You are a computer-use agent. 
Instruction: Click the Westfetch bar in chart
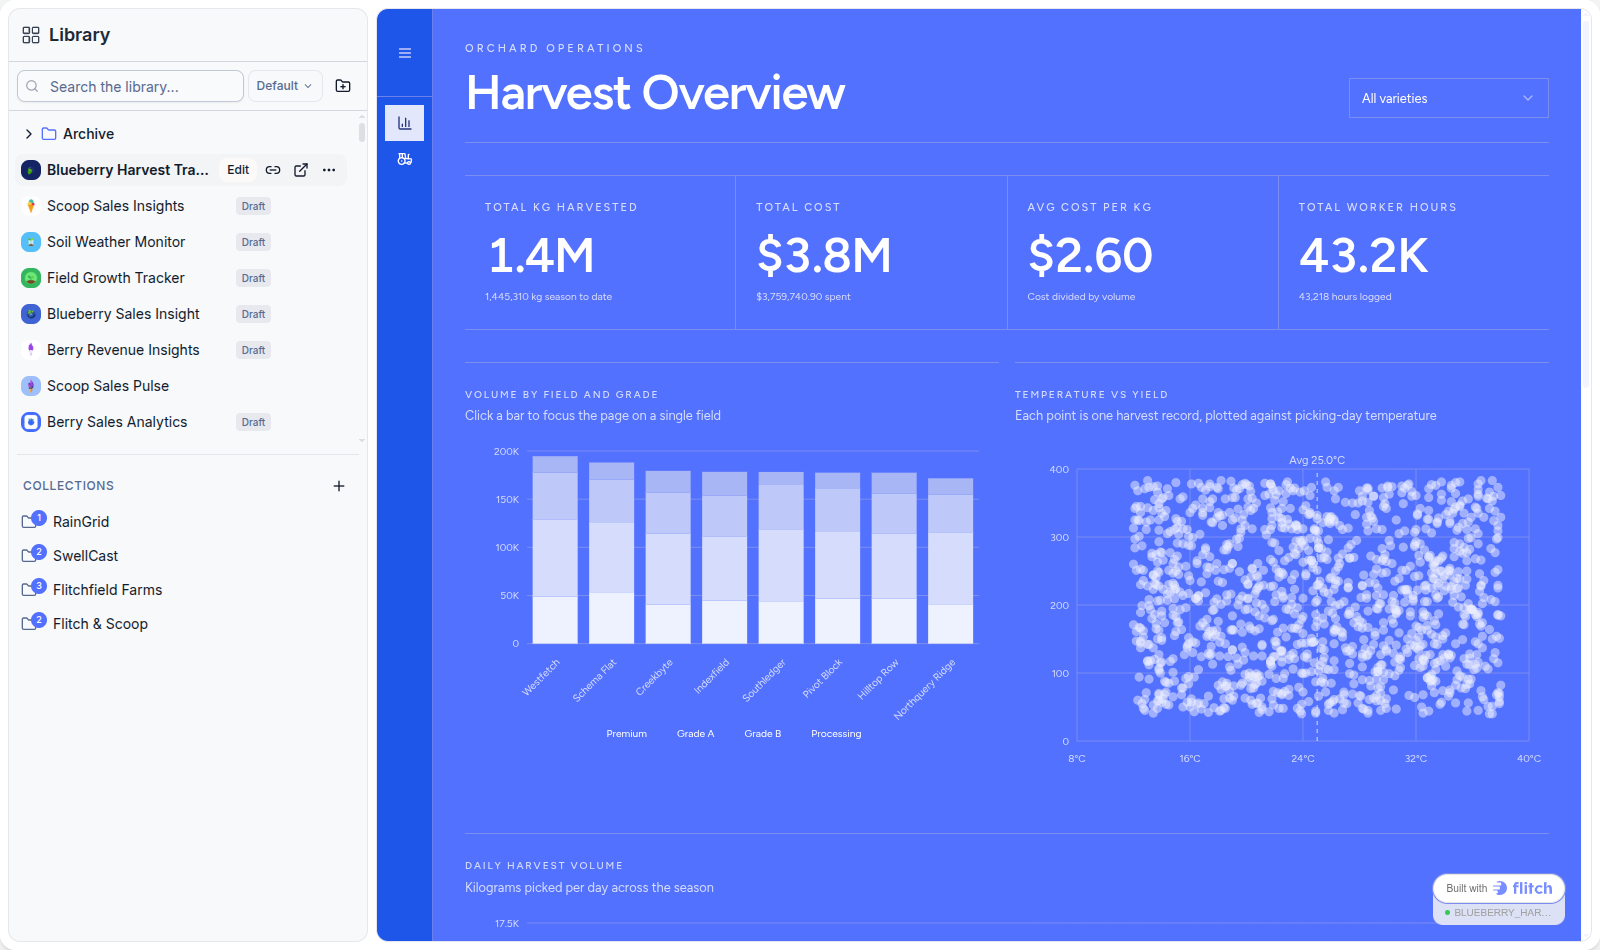(x=555, y=550)
